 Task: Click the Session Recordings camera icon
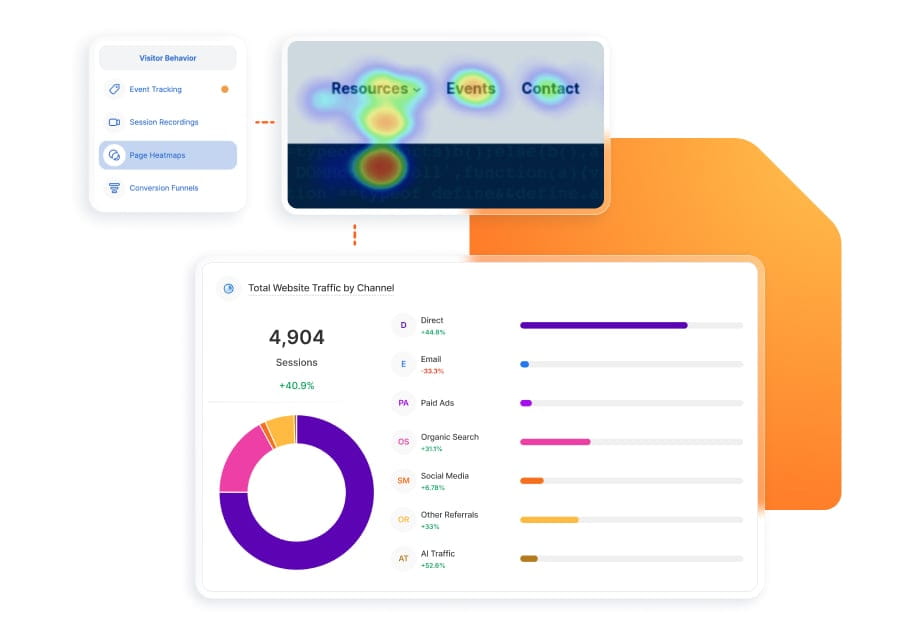113,122
